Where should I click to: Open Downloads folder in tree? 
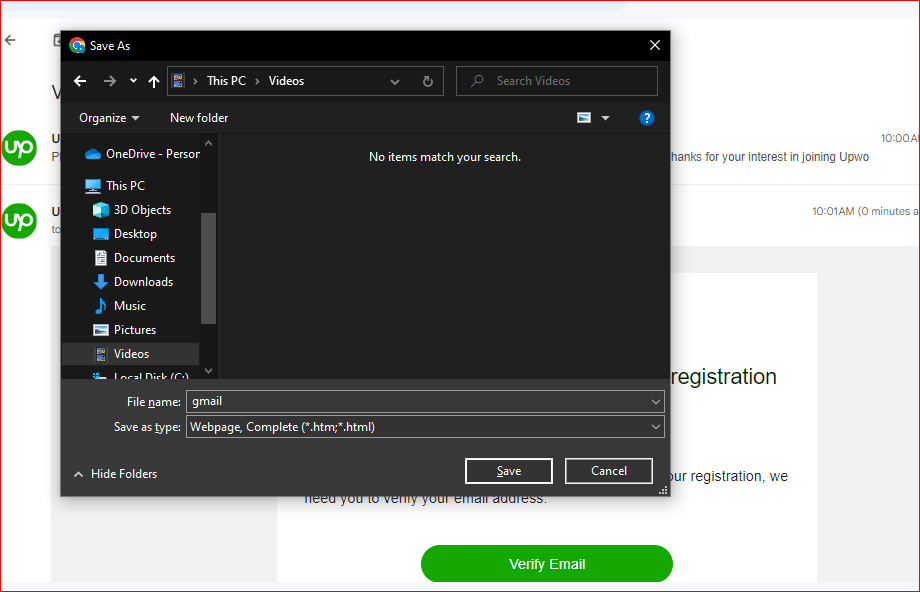pyautogui.click(x=133, y=282)
